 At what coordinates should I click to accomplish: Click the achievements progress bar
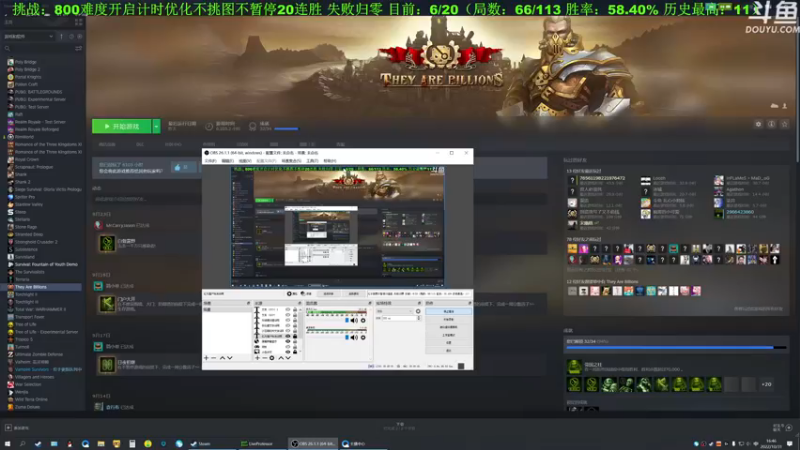point(676,347)
